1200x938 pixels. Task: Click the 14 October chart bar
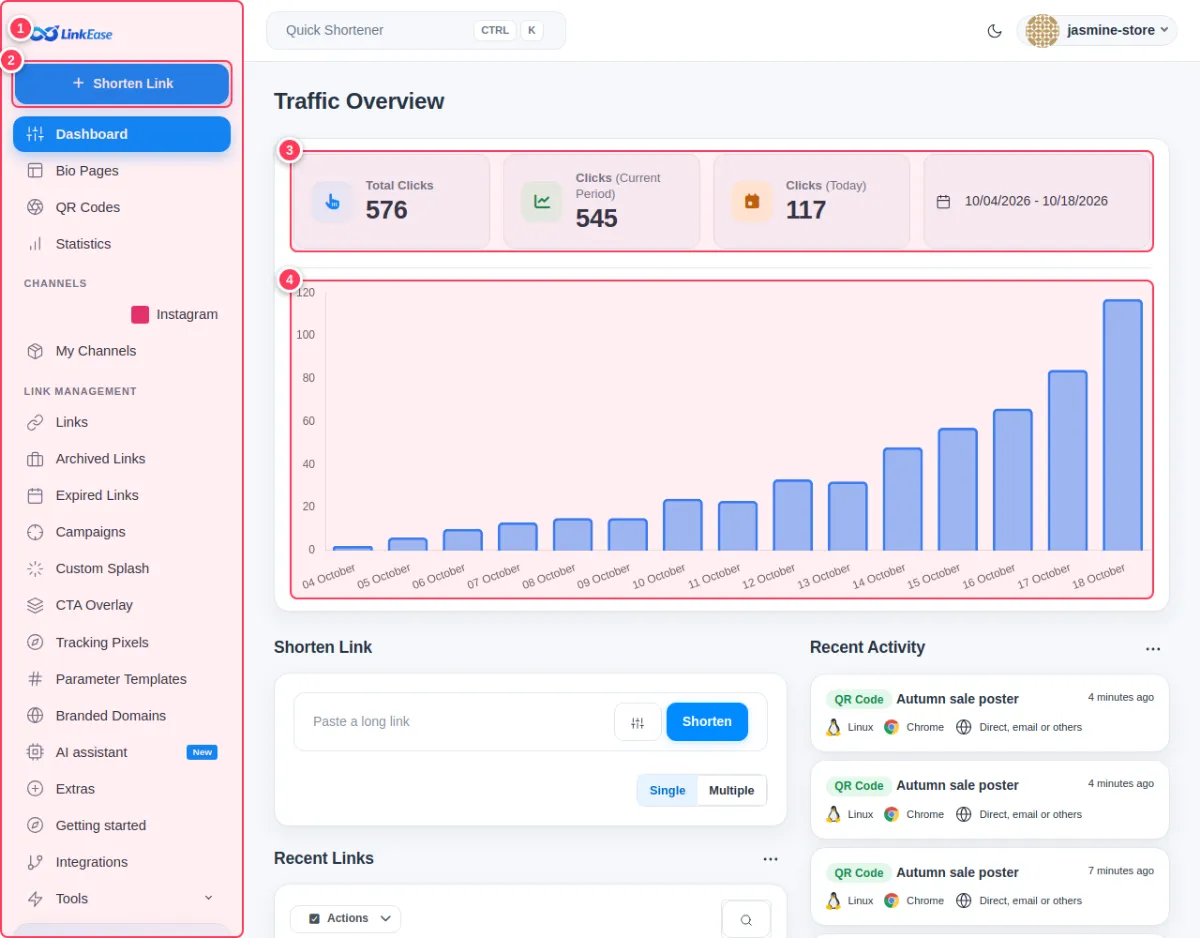902,499
